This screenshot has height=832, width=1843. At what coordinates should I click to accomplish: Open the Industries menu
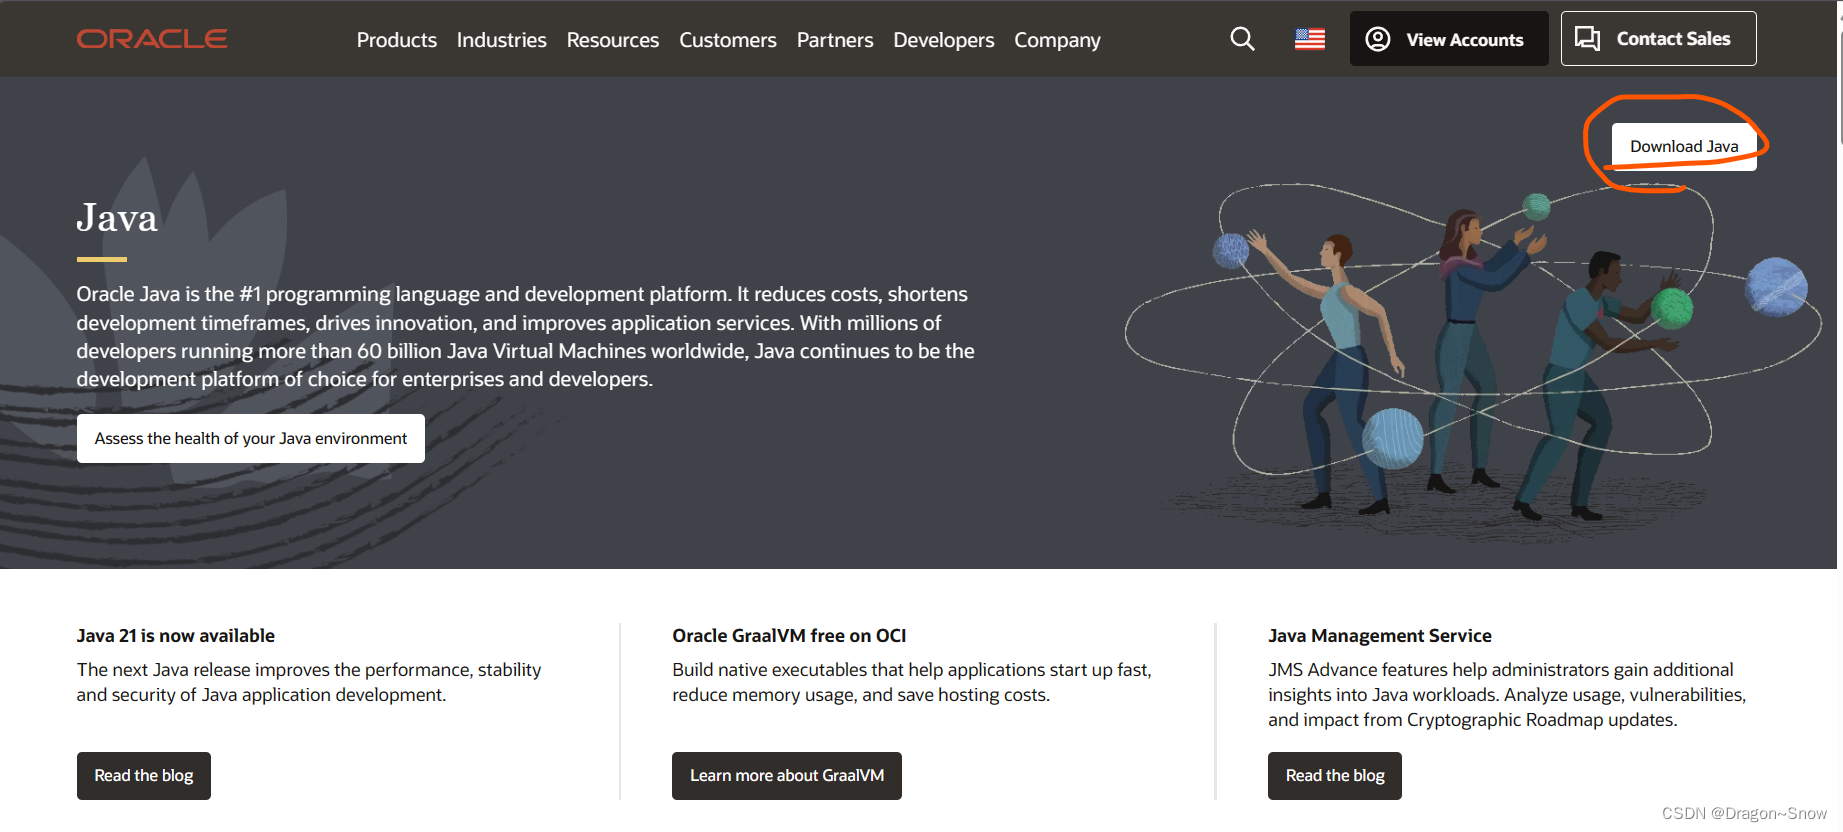[x=502, y=40]
